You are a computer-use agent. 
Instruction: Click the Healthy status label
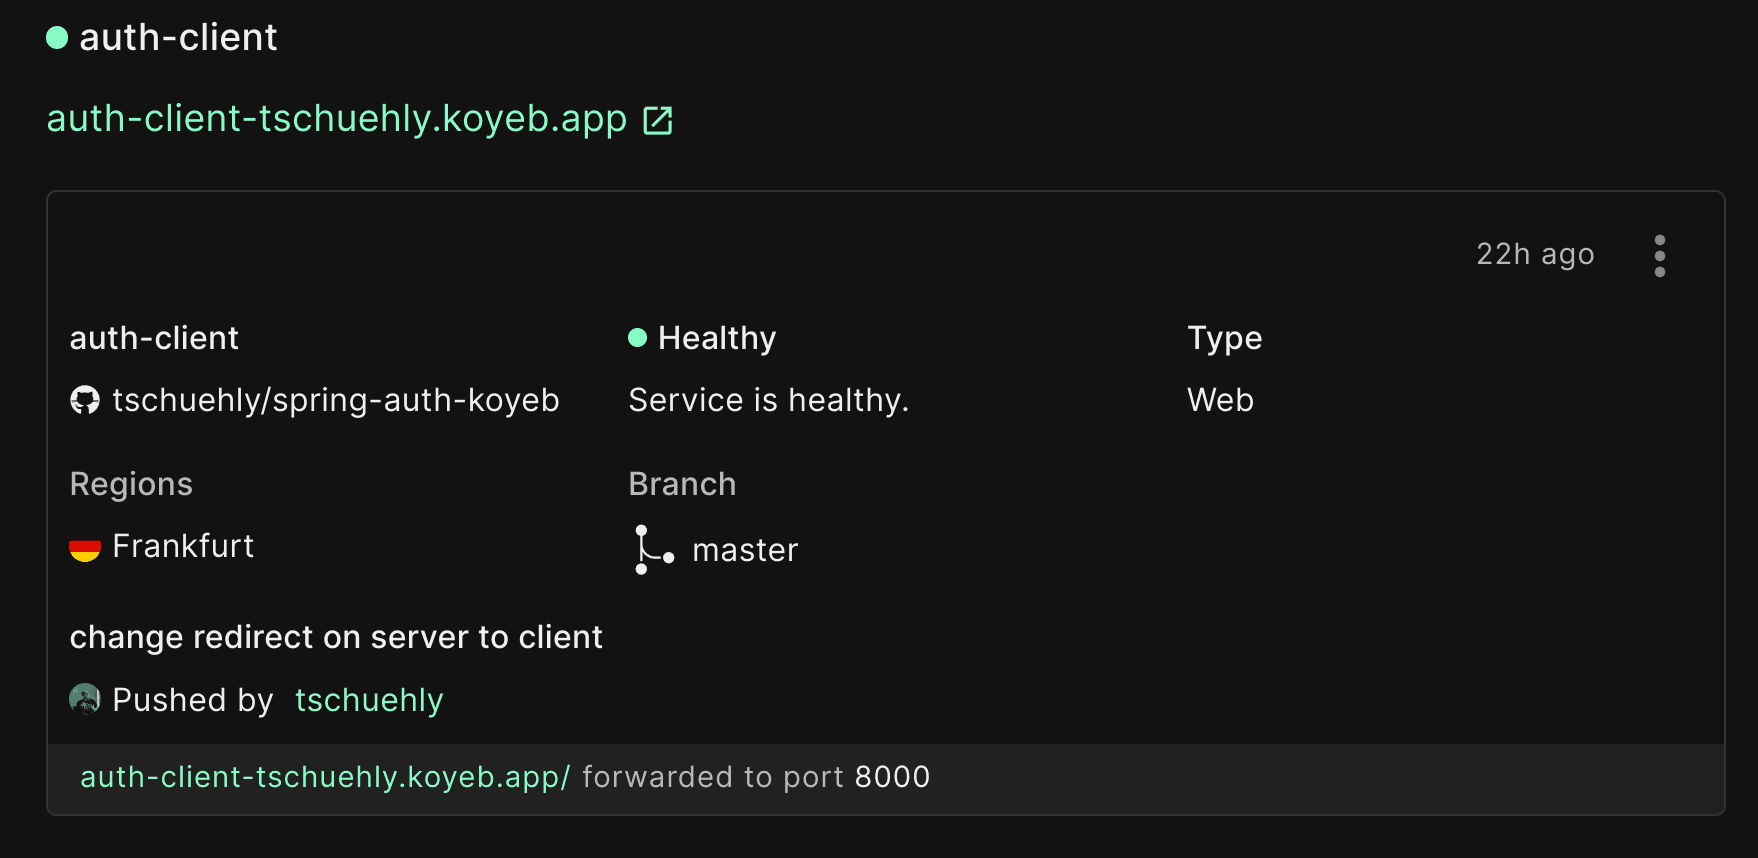pos(716,338)
